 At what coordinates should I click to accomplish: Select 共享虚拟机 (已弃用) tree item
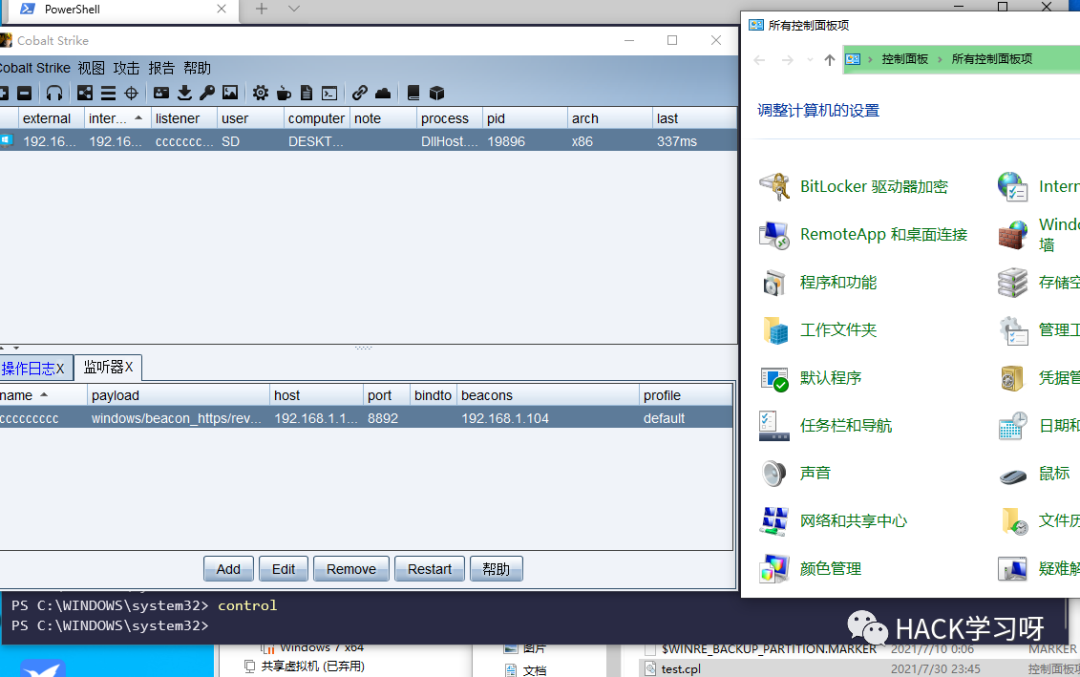coord(306,667)
